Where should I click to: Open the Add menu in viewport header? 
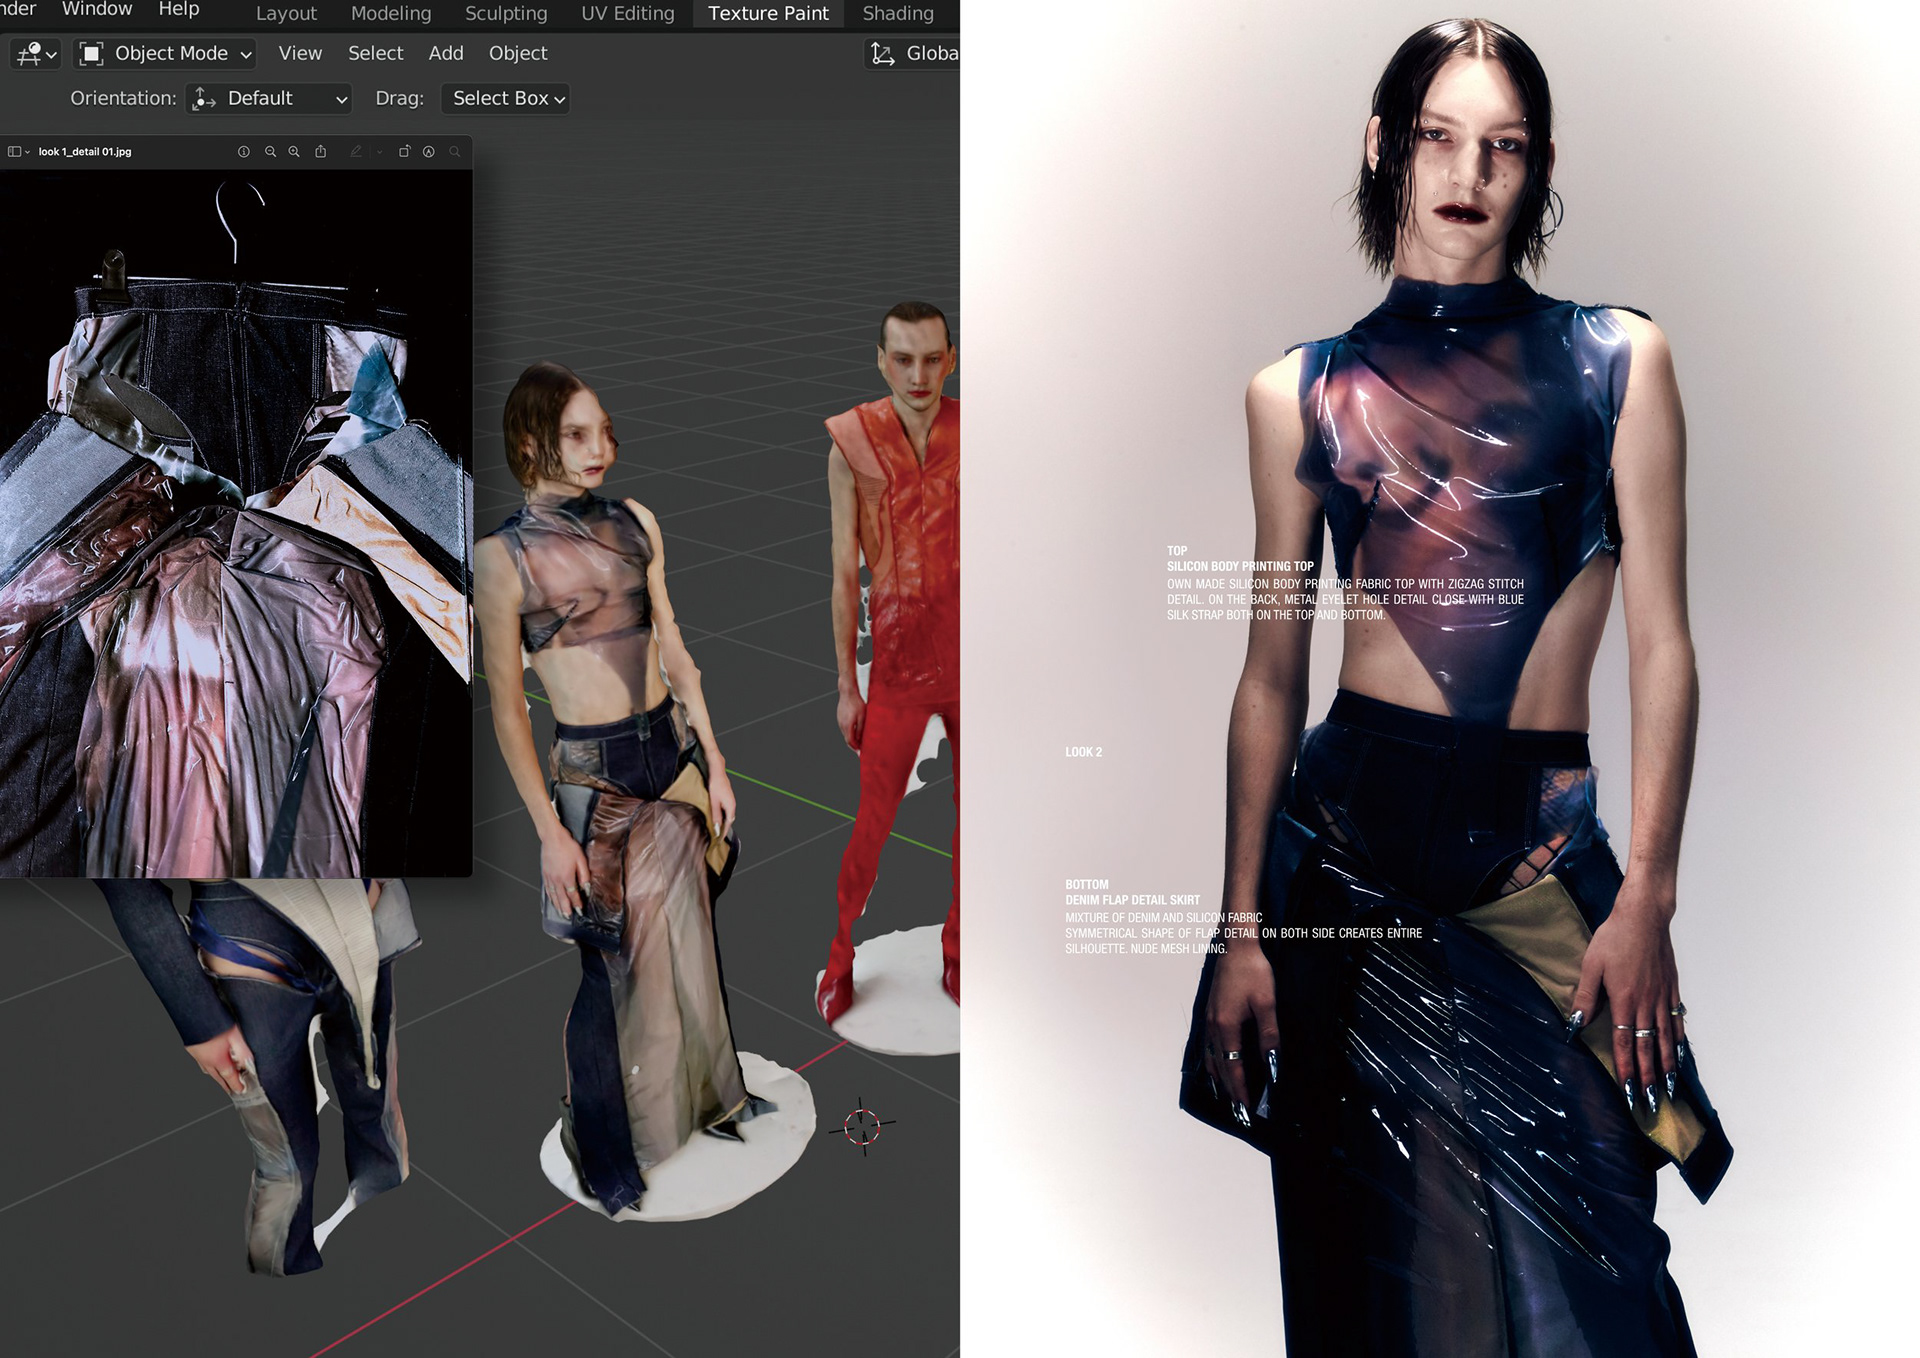(x=446, y=54)
